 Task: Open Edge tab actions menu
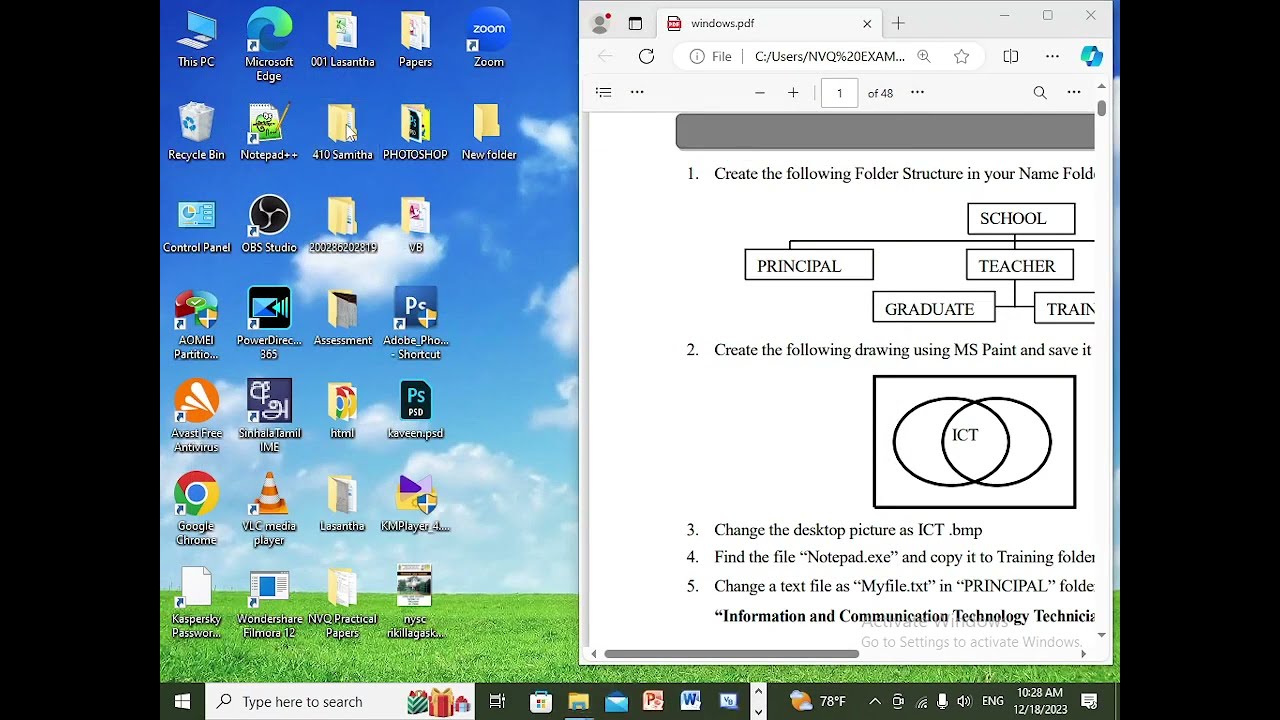(x=635, y=23)
